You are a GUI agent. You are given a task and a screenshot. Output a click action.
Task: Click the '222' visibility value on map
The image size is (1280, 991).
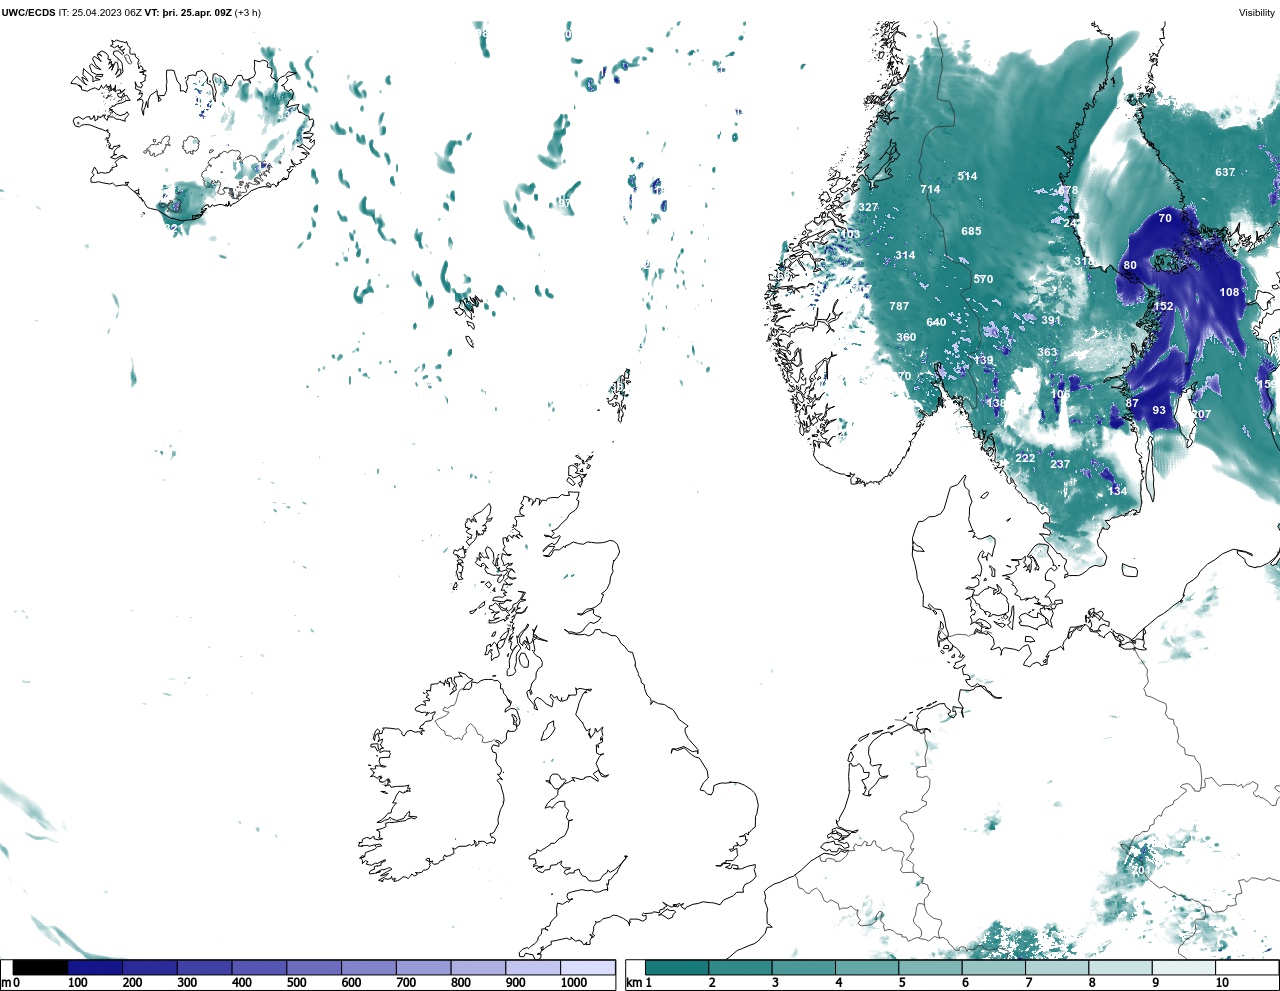tap(1025, 458)
